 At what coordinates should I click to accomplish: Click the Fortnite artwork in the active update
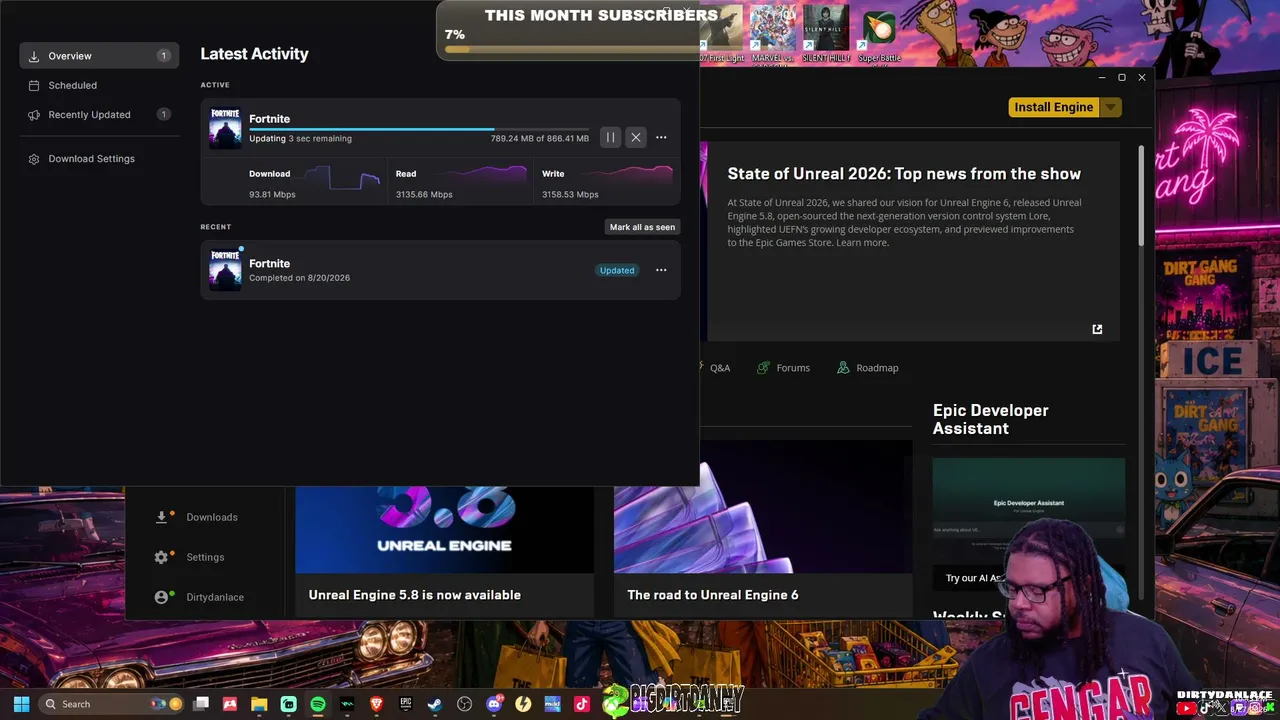pos(225,129)
